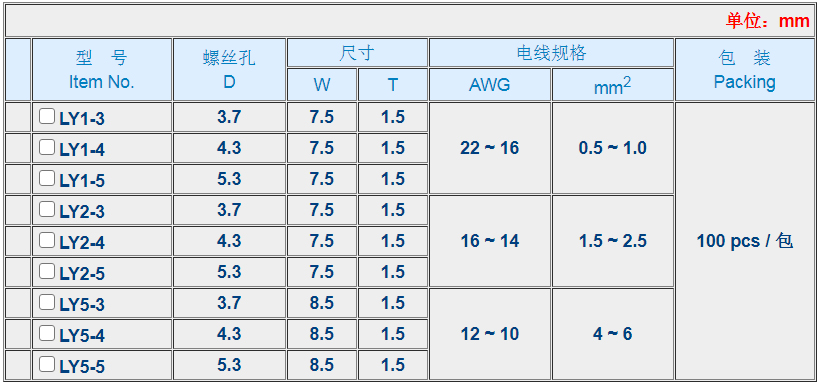This screenshot has height=382, width=821.
Task: Select the LY5-5 item checkbox
Action: (x=47, y=364)
